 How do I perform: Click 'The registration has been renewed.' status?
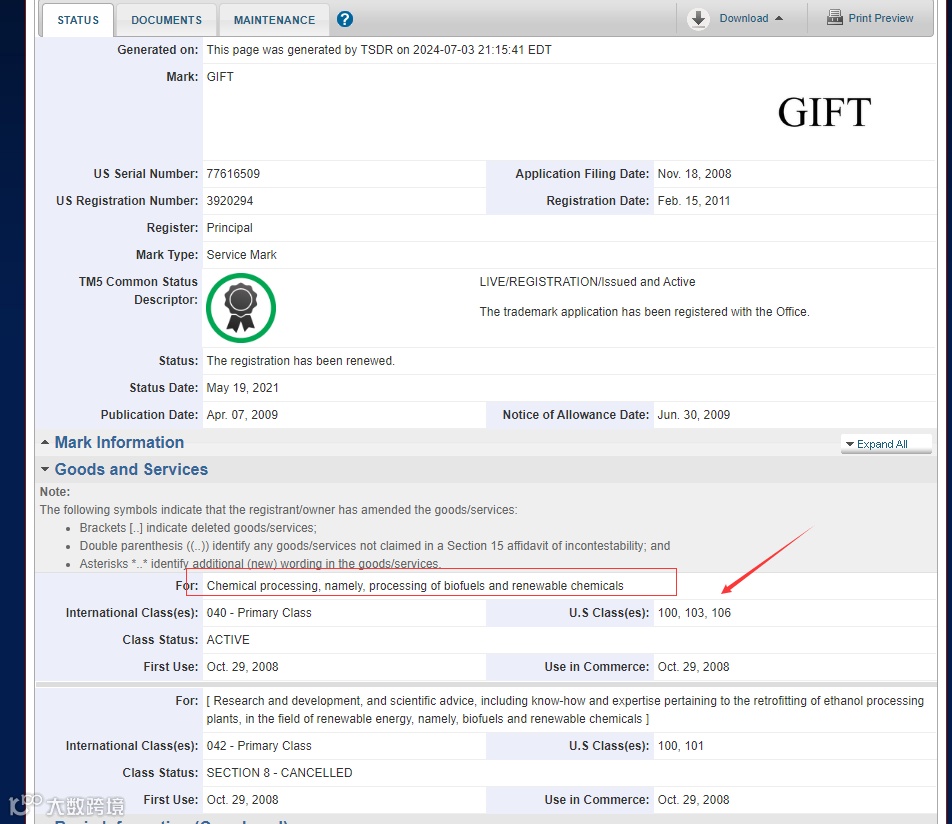pyautogui.click(x=301, y=361)
